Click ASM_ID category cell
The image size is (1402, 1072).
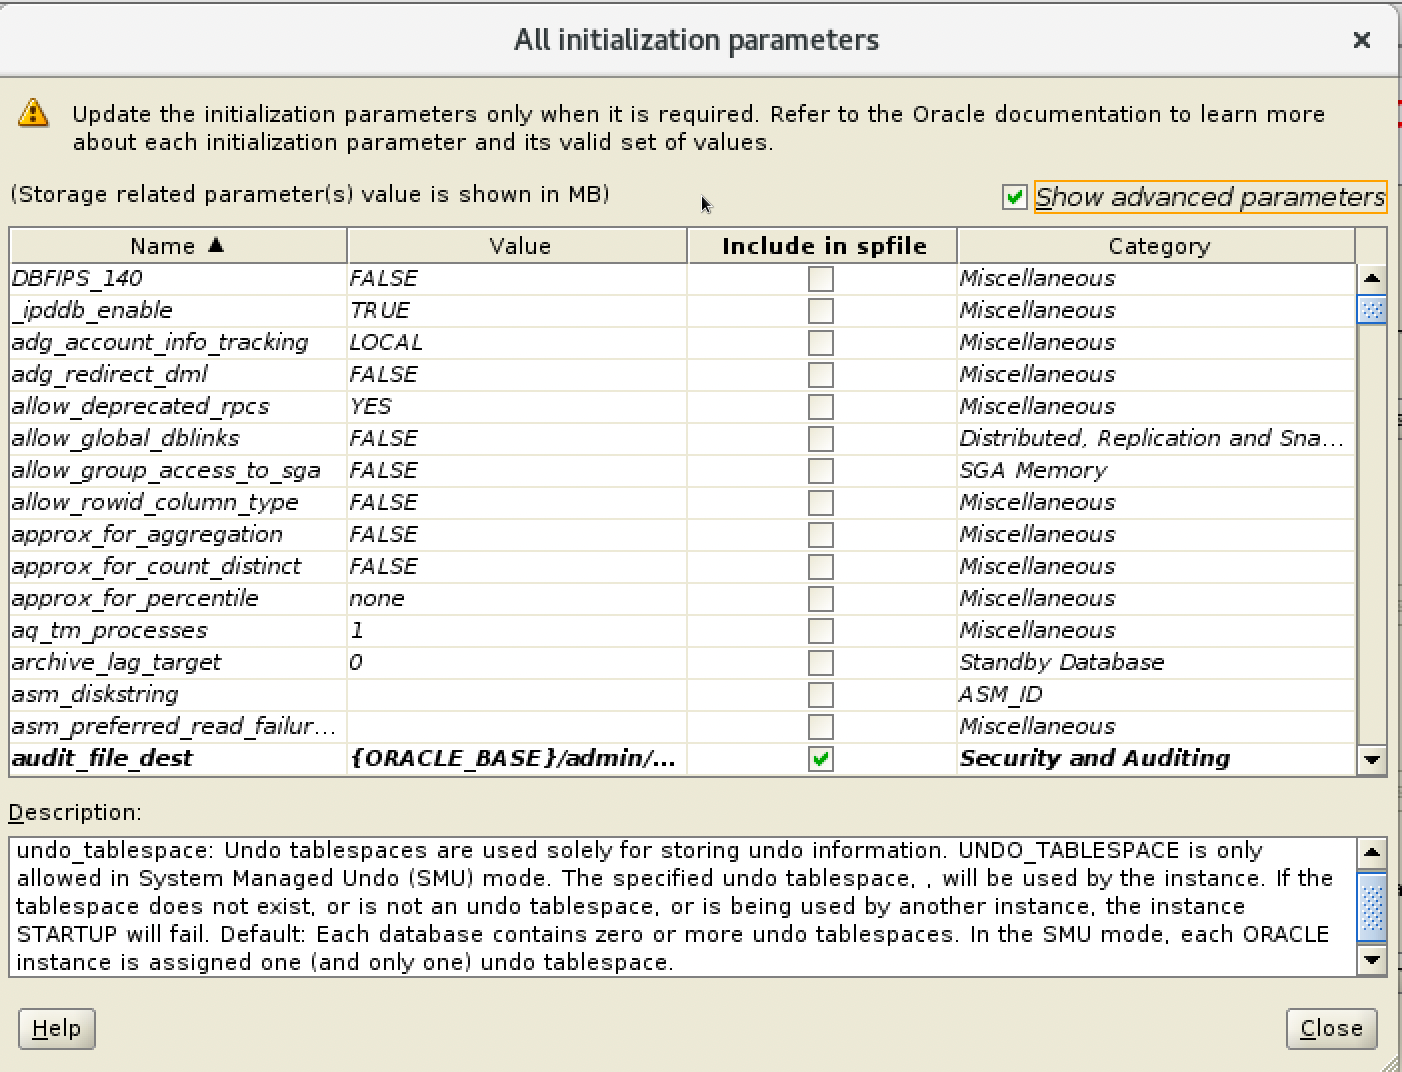[x=1156, y=694]
